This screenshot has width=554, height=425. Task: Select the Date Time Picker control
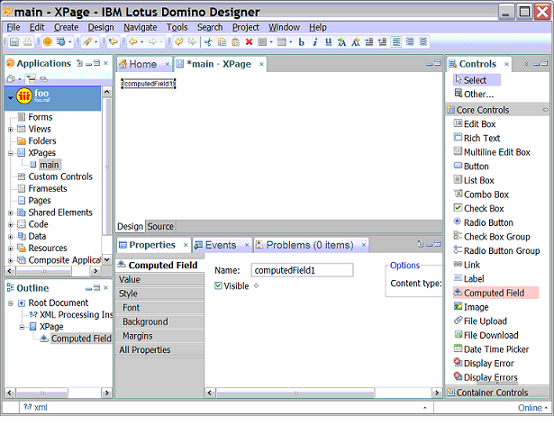pyautogui.click(x=491, y=349)
